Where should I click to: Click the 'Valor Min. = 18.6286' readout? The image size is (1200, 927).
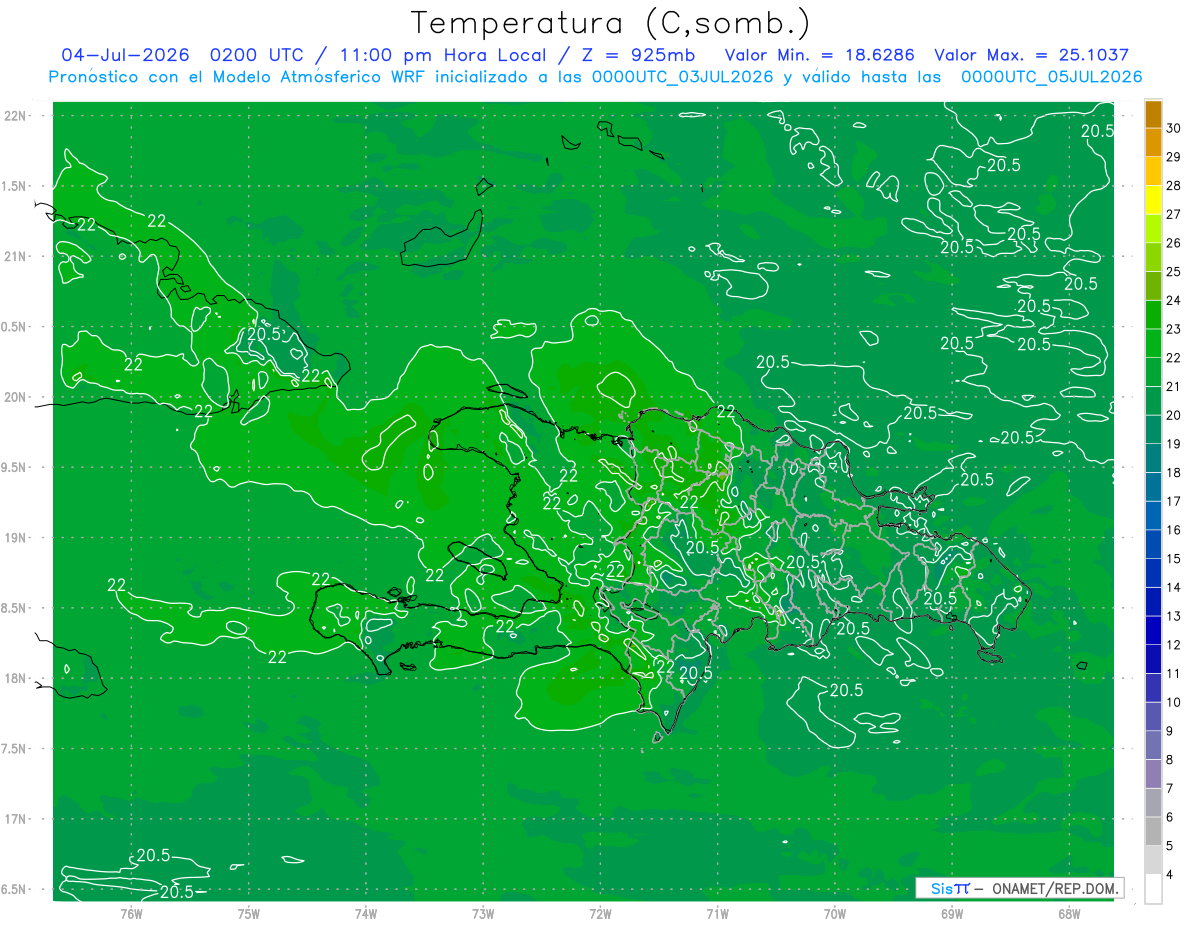tap(820, 55)
